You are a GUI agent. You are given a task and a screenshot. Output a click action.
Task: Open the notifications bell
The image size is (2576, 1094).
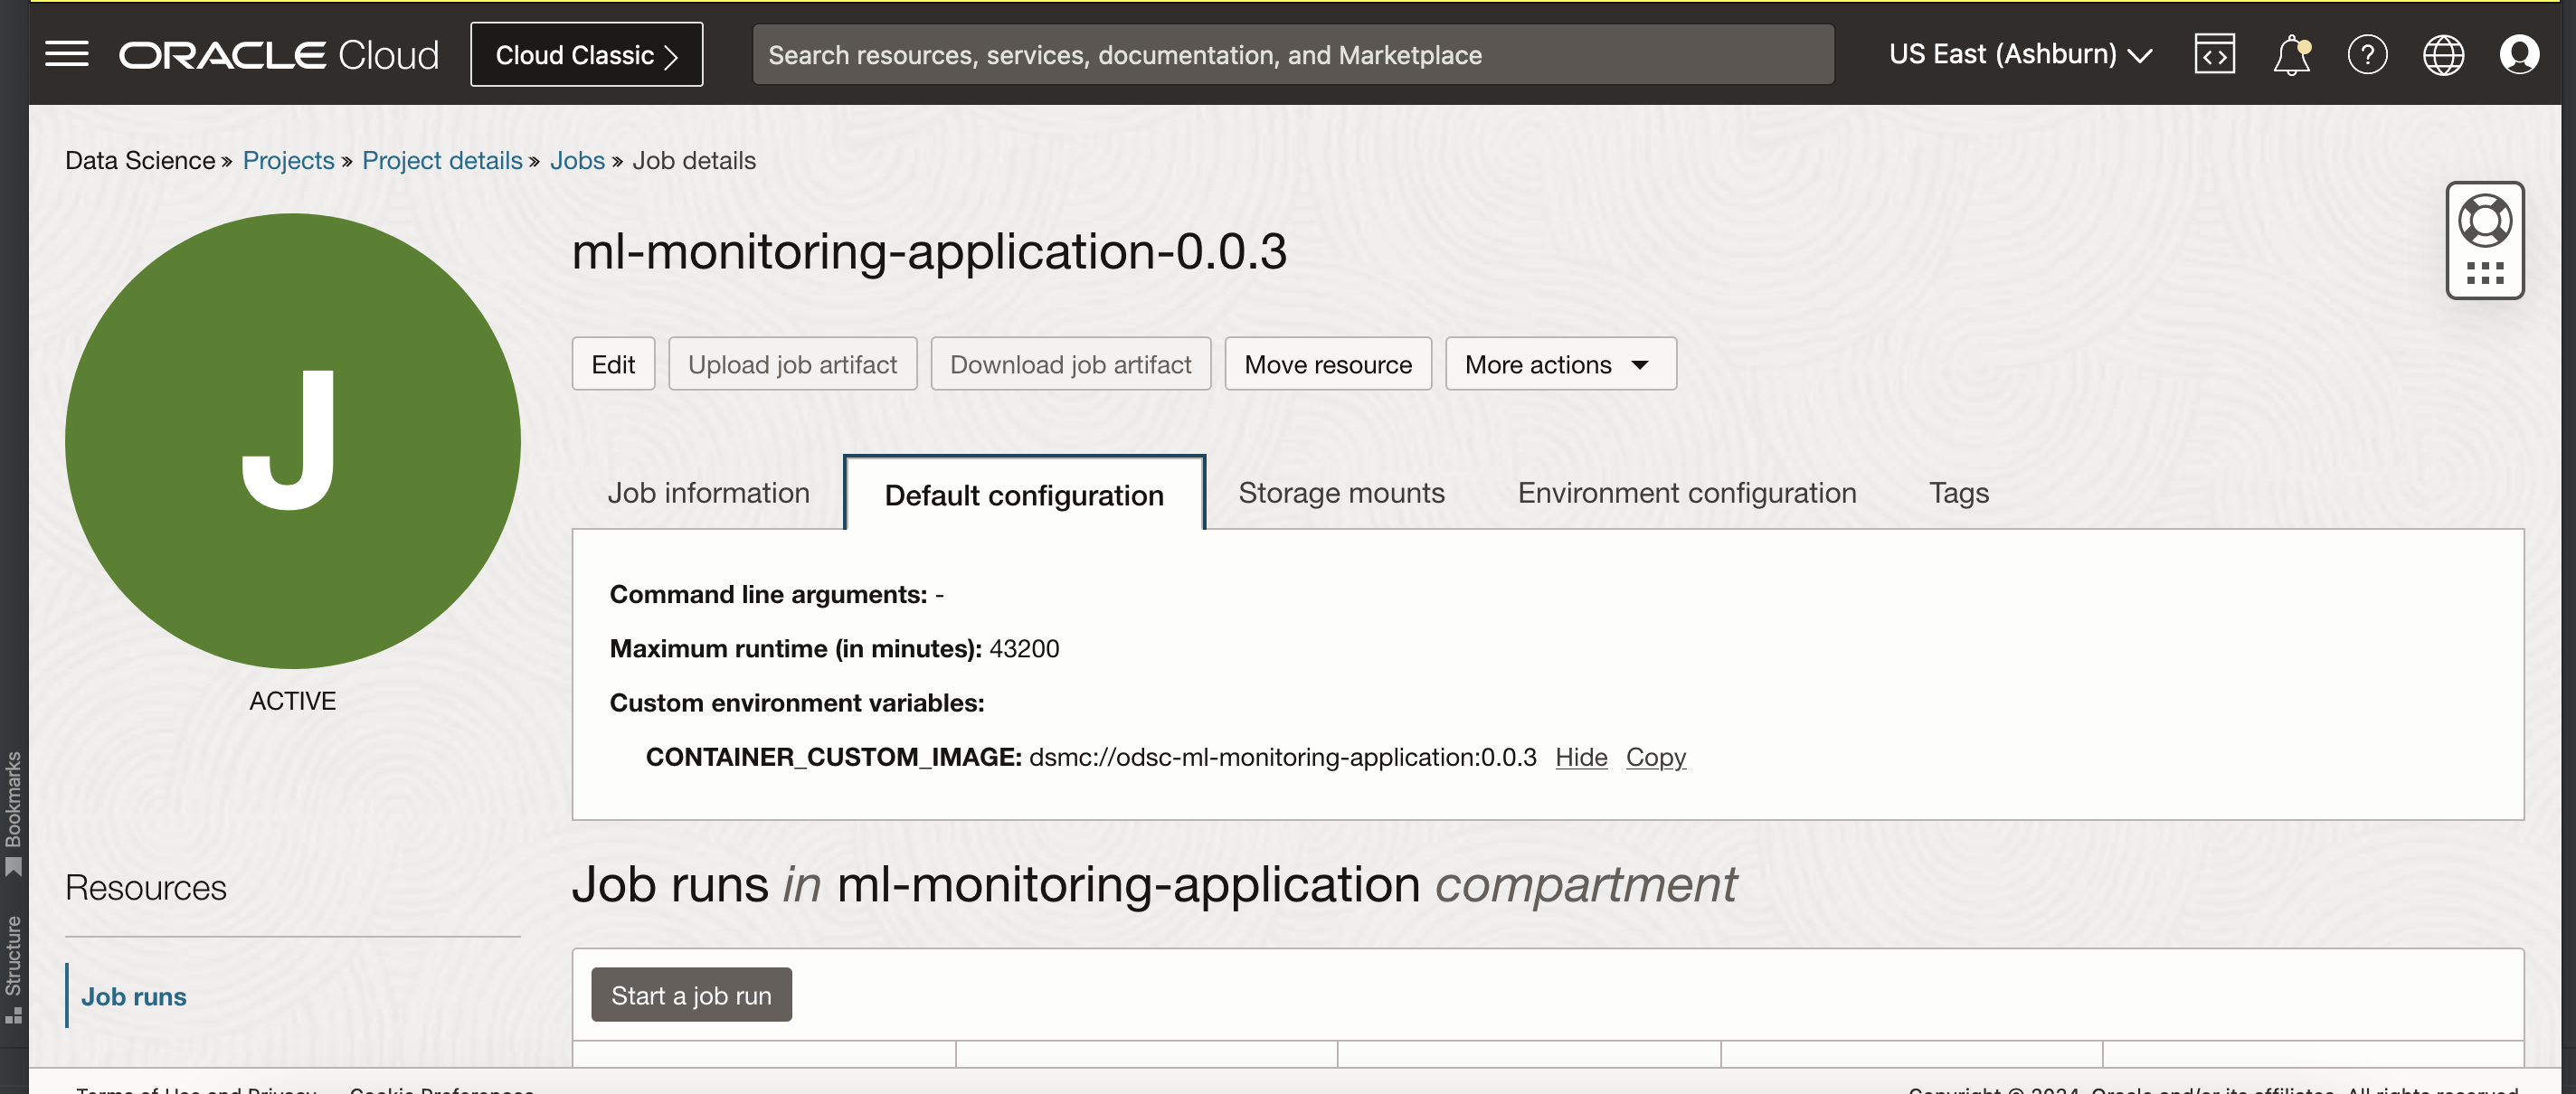tap(2291, 54)
